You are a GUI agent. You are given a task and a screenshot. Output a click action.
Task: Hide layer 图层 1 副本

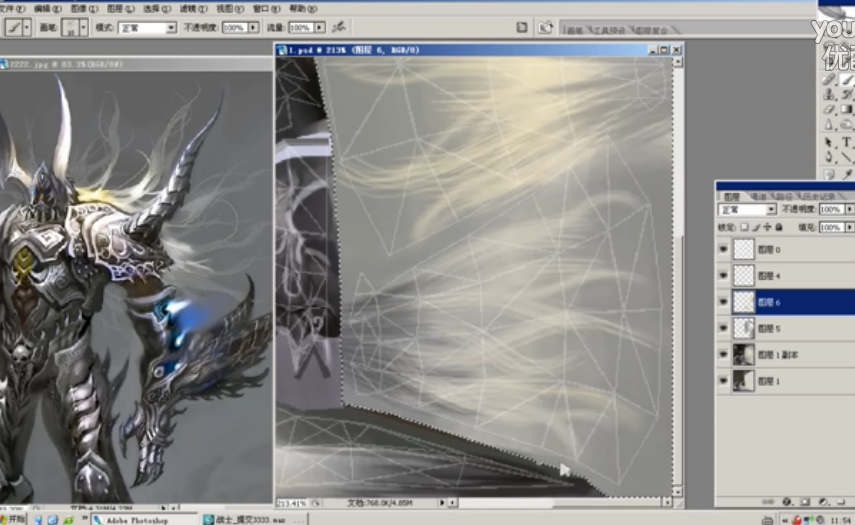[723, 354]
